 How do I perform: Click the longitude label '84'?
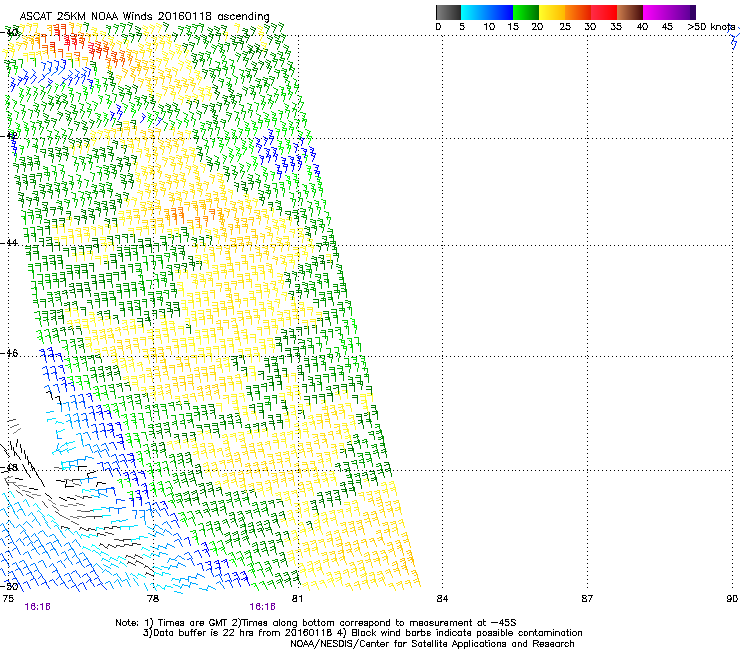(442, 599)
